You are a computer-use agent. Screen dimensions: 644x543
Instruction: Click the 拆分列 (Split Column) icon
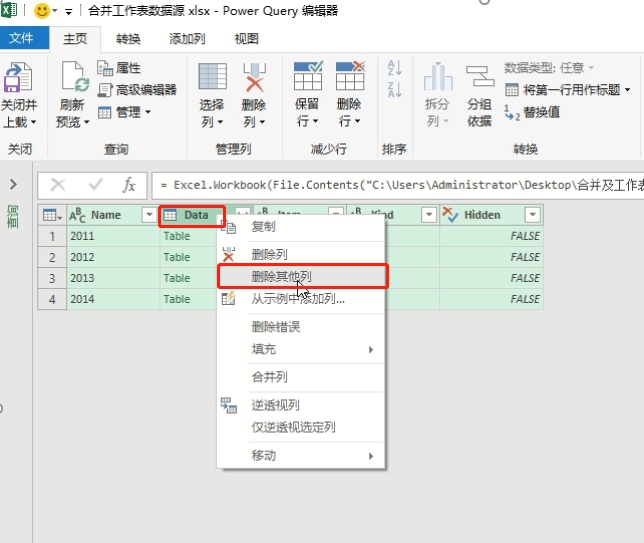pyautogui.click(x=438, y=76)
